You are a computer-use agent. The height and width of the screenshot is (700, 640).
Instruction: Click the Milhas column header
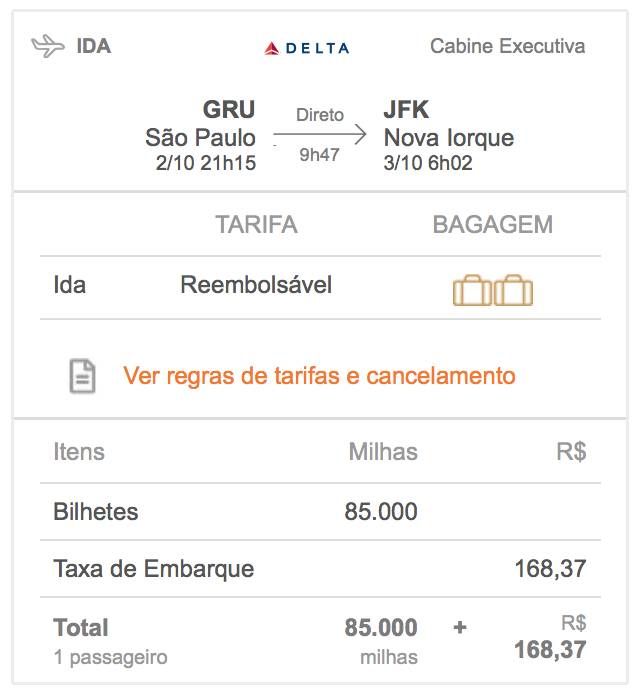pos(383,451)
